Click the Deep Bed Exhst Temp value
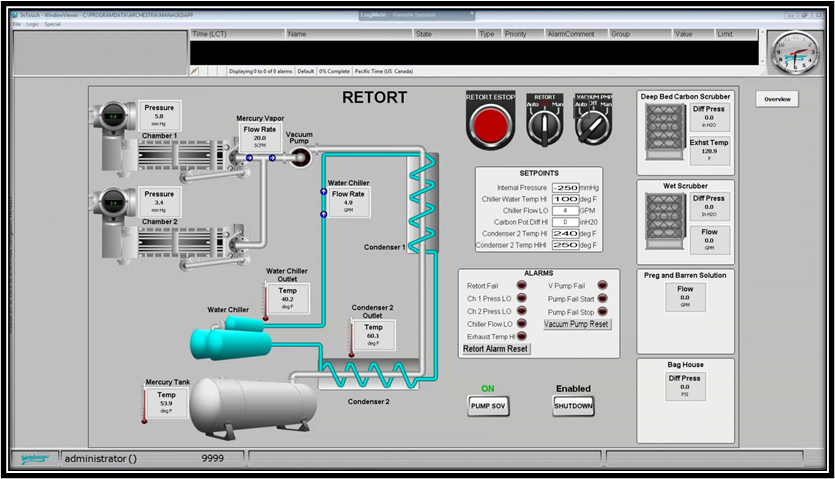 tap(709, 151)
